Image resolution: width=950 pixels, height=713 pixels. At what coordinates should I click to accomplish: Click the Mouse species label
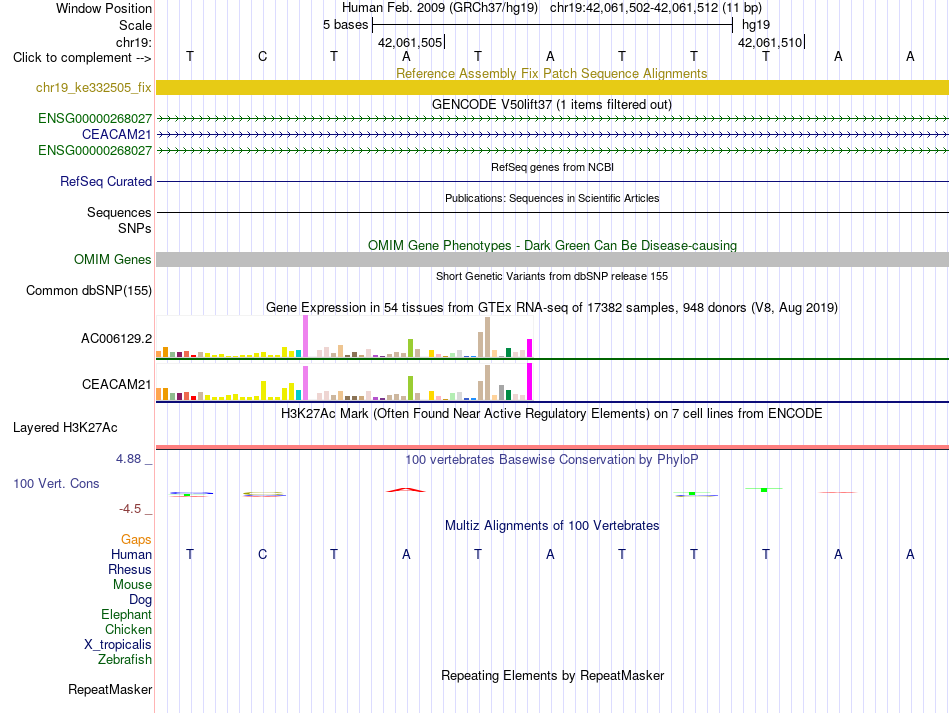coord(132,585)
